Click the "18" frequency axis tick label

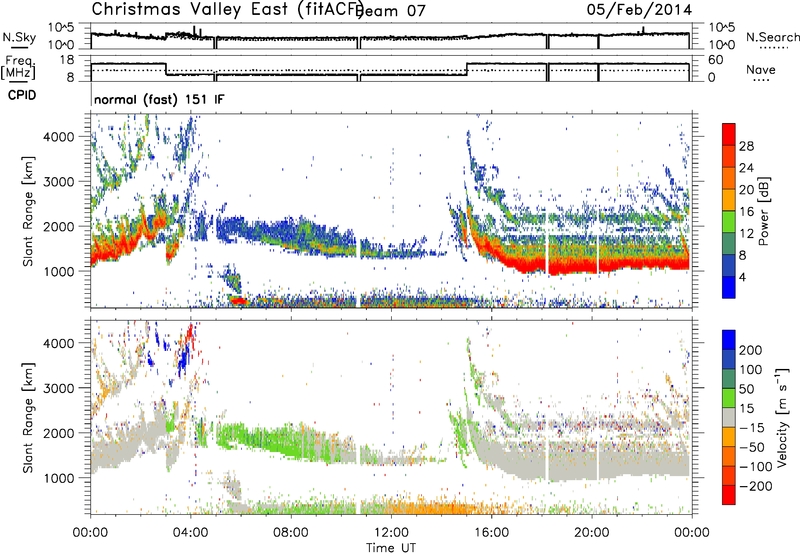pyautogui.click(x=67, y=60)
